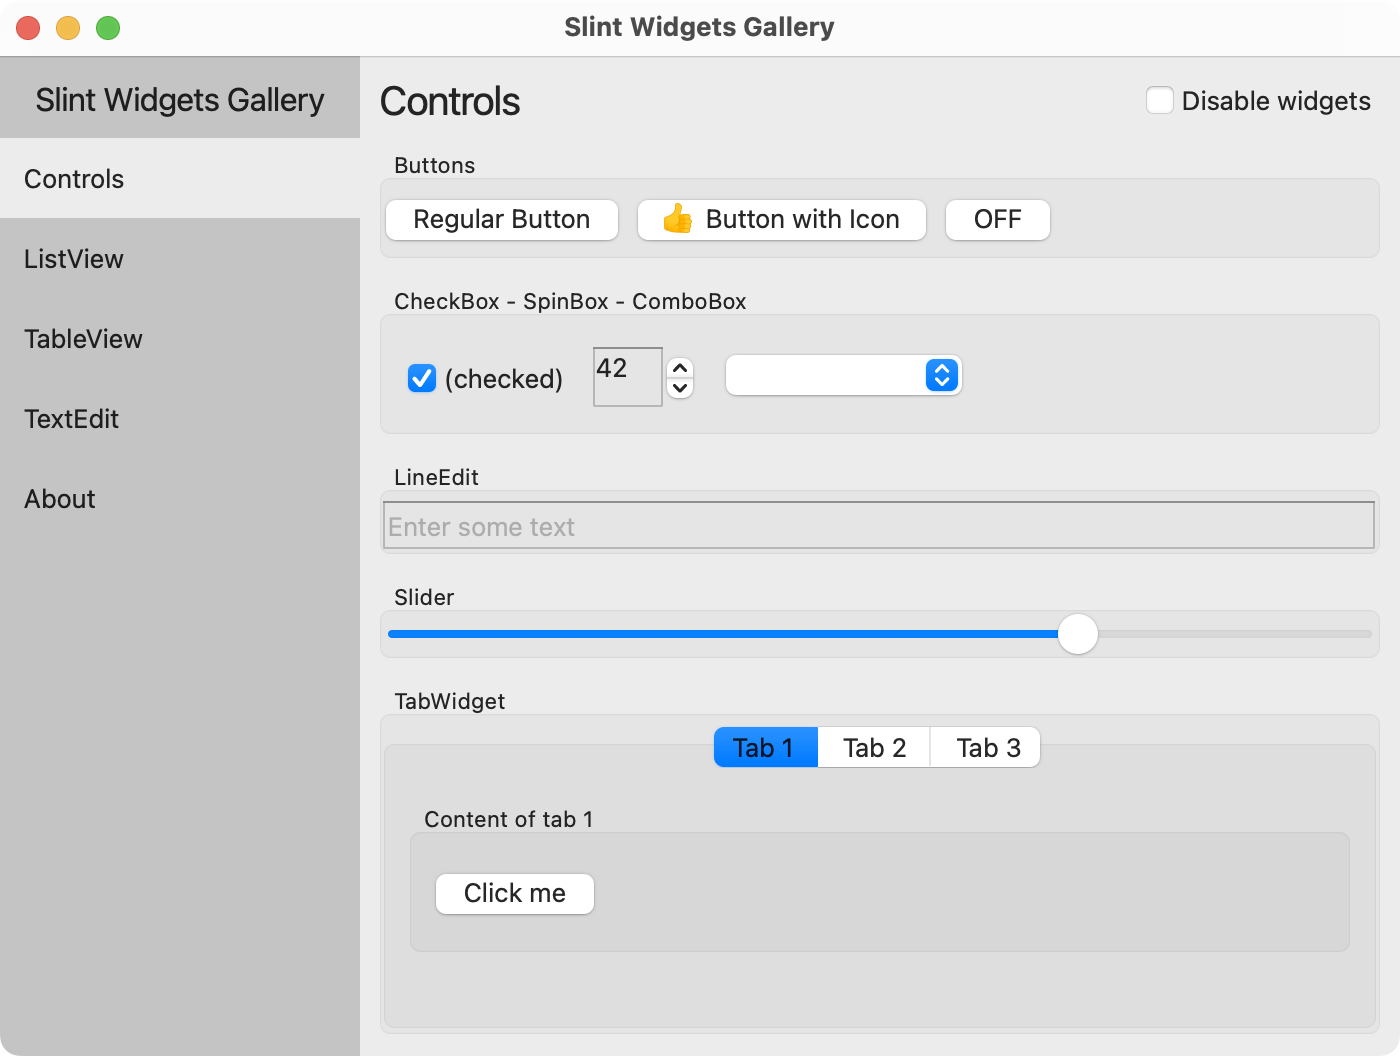Click the SpinBox up arrow stepper
This screenshot has width=1400, height=1056.
pos(679,365)
